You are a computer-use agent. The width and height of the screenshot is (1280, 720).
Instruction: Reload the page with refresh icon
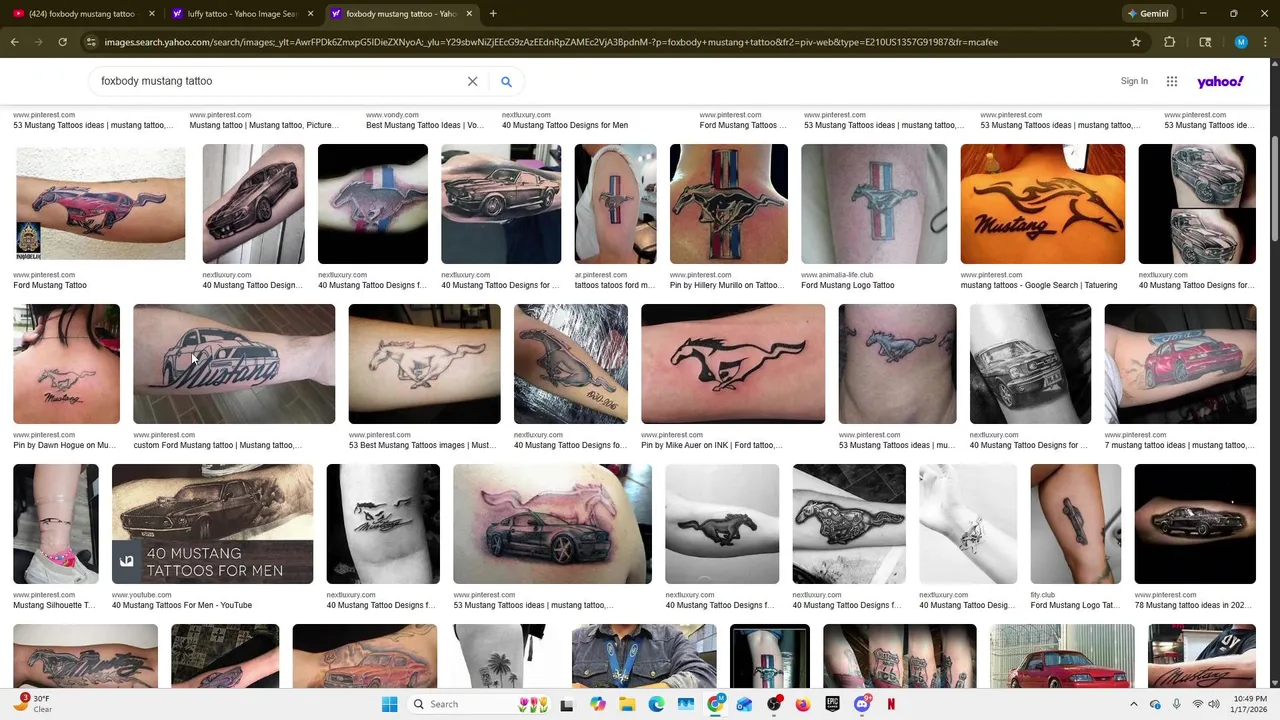[x=62, y=42]
